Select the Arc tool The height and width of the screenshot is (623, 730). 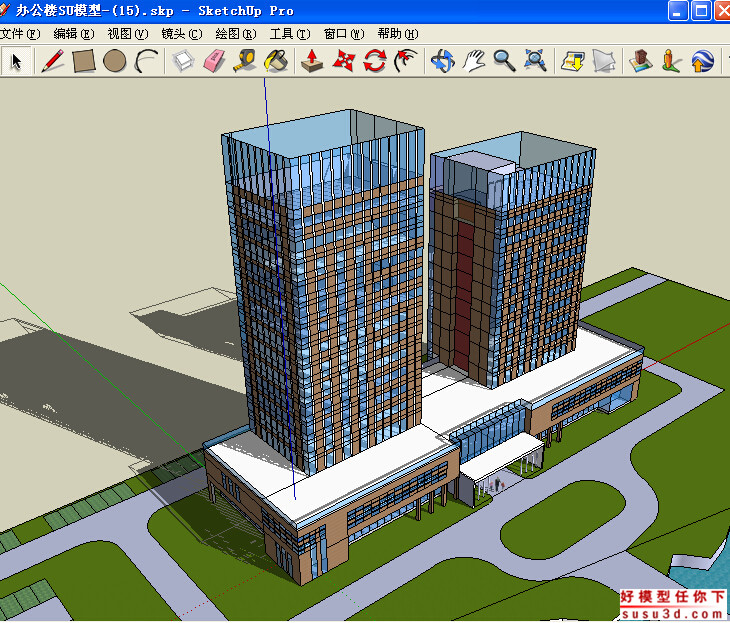coord(146,61)
